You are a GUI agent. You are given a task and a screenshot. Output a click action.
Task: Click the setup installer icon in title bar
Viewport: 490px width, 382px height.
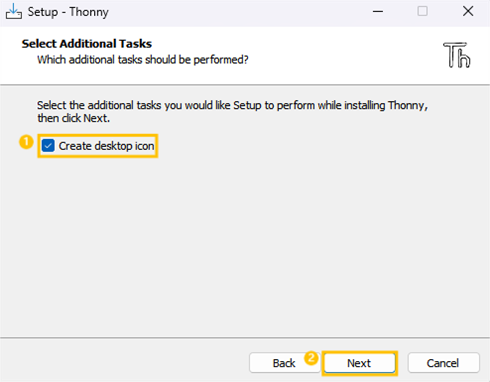(x=14, y=12)
